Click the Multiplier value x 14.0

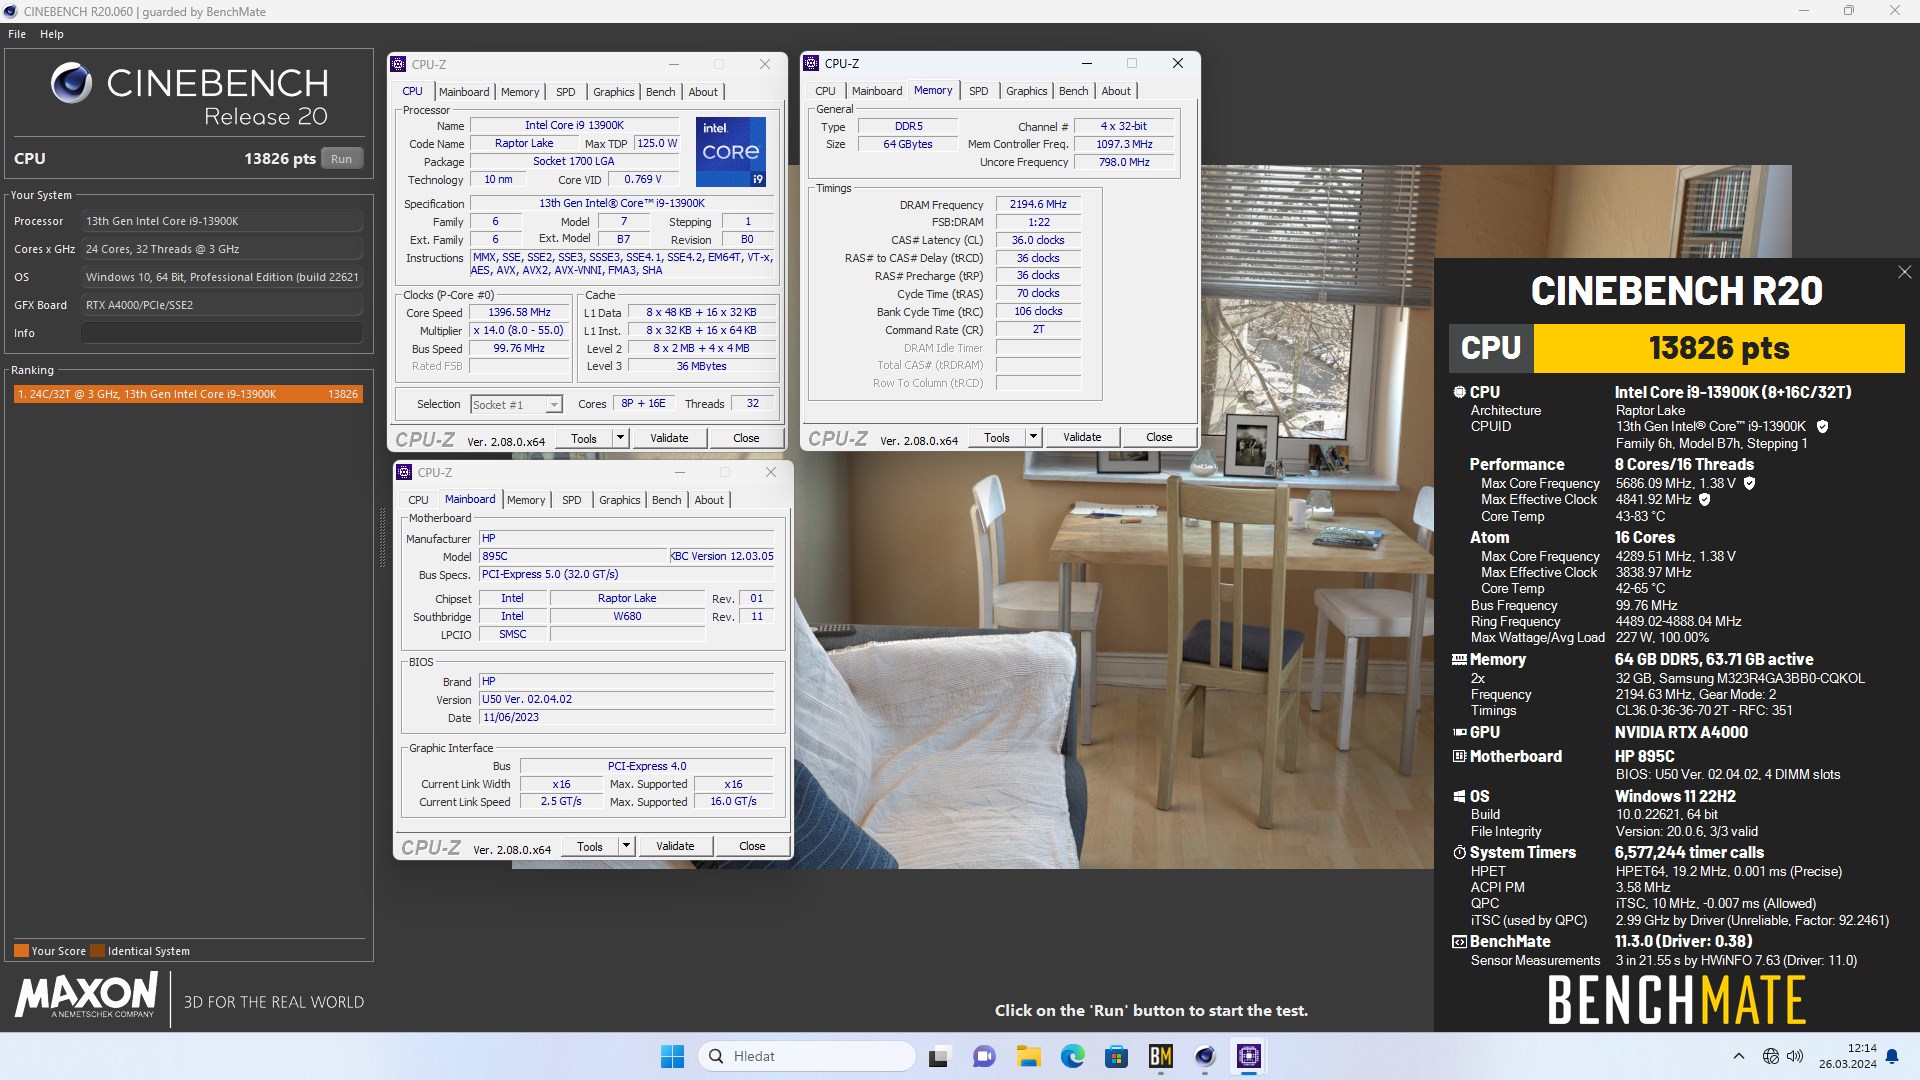tap(519, 330)
